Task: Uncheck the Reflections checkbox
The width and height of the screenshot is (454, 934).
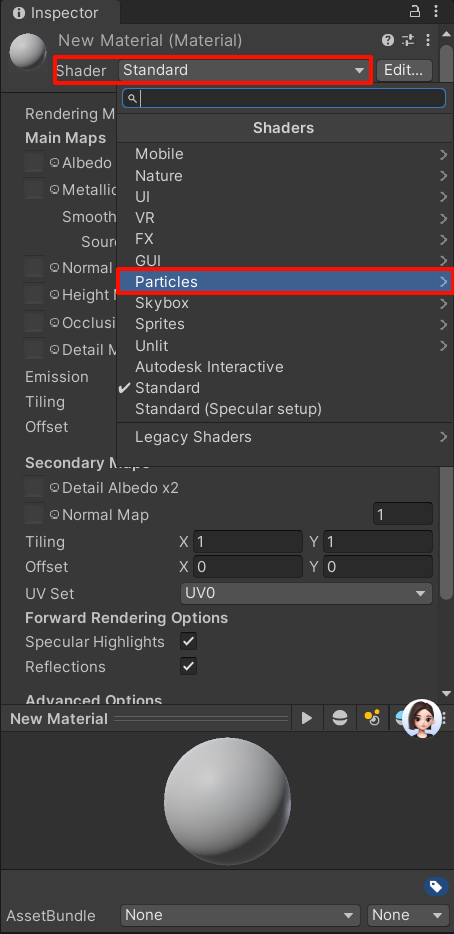Action: click(188, 666)
